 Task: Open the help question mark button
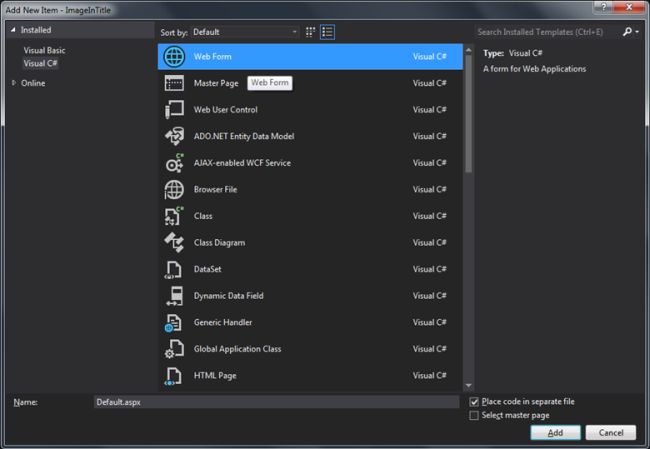tap(604, 7)
